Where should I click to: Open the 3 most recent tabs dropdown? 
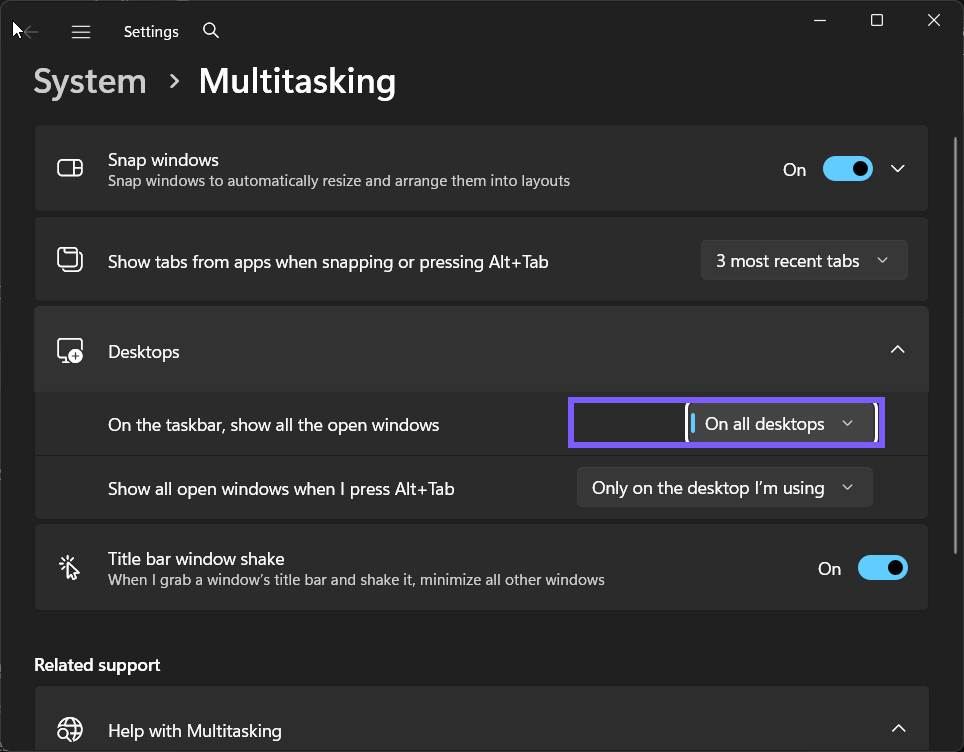click(x=804, y=260)
